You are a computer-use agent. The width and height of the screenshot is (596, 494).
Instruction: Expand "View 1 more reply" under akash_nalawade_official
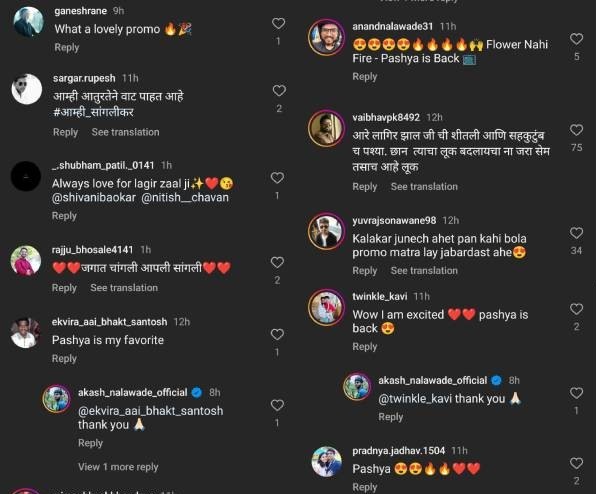tap(118, 467)
